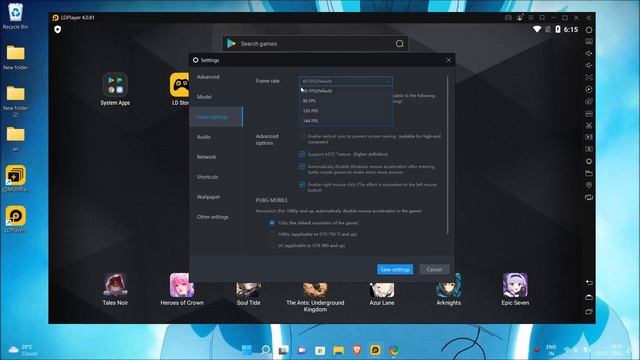
Task: Open File Explorer from taskbar
Action: 338,350
